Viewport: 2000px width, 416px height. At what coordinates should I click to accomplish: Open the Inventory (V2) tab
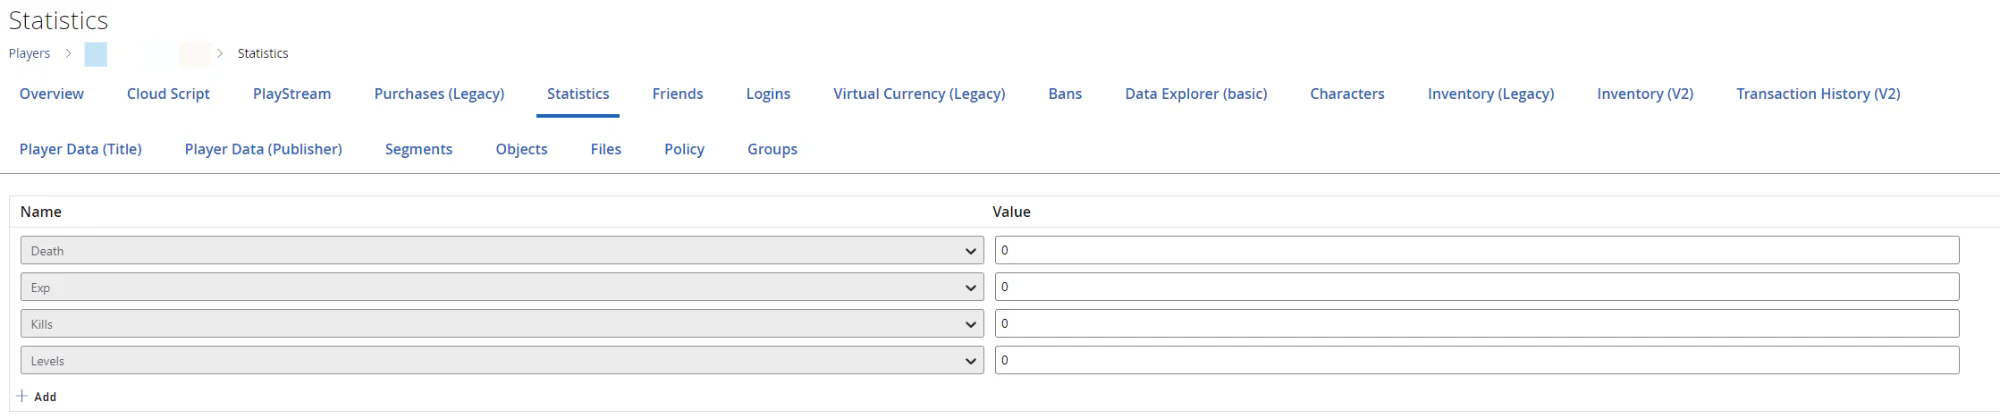pos(1645,94)
